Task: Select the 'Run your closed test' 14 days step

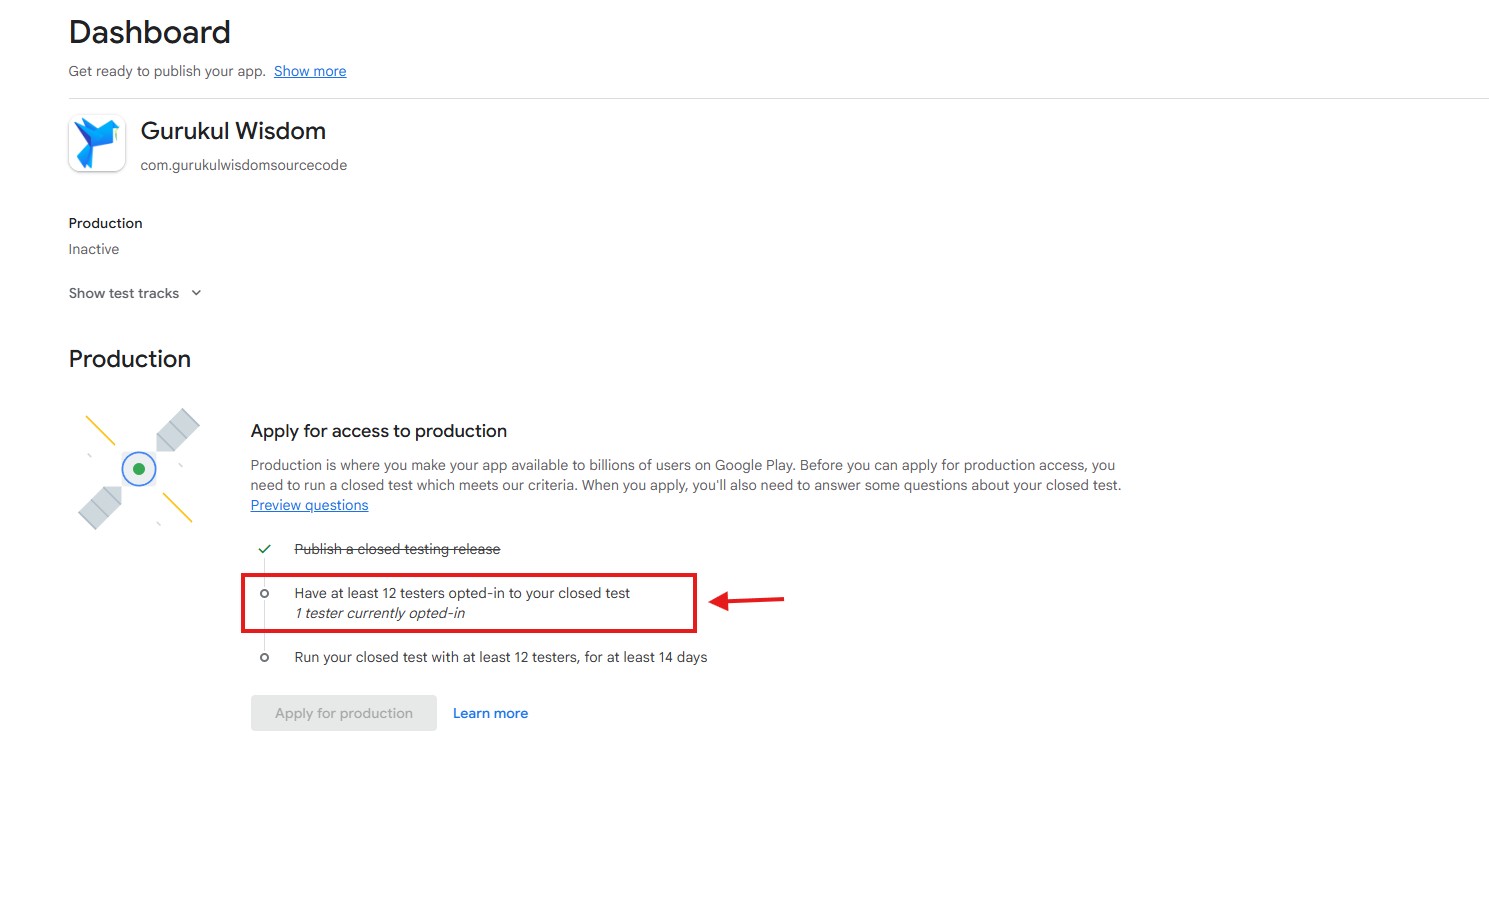Action: click(x=500, y=657)
